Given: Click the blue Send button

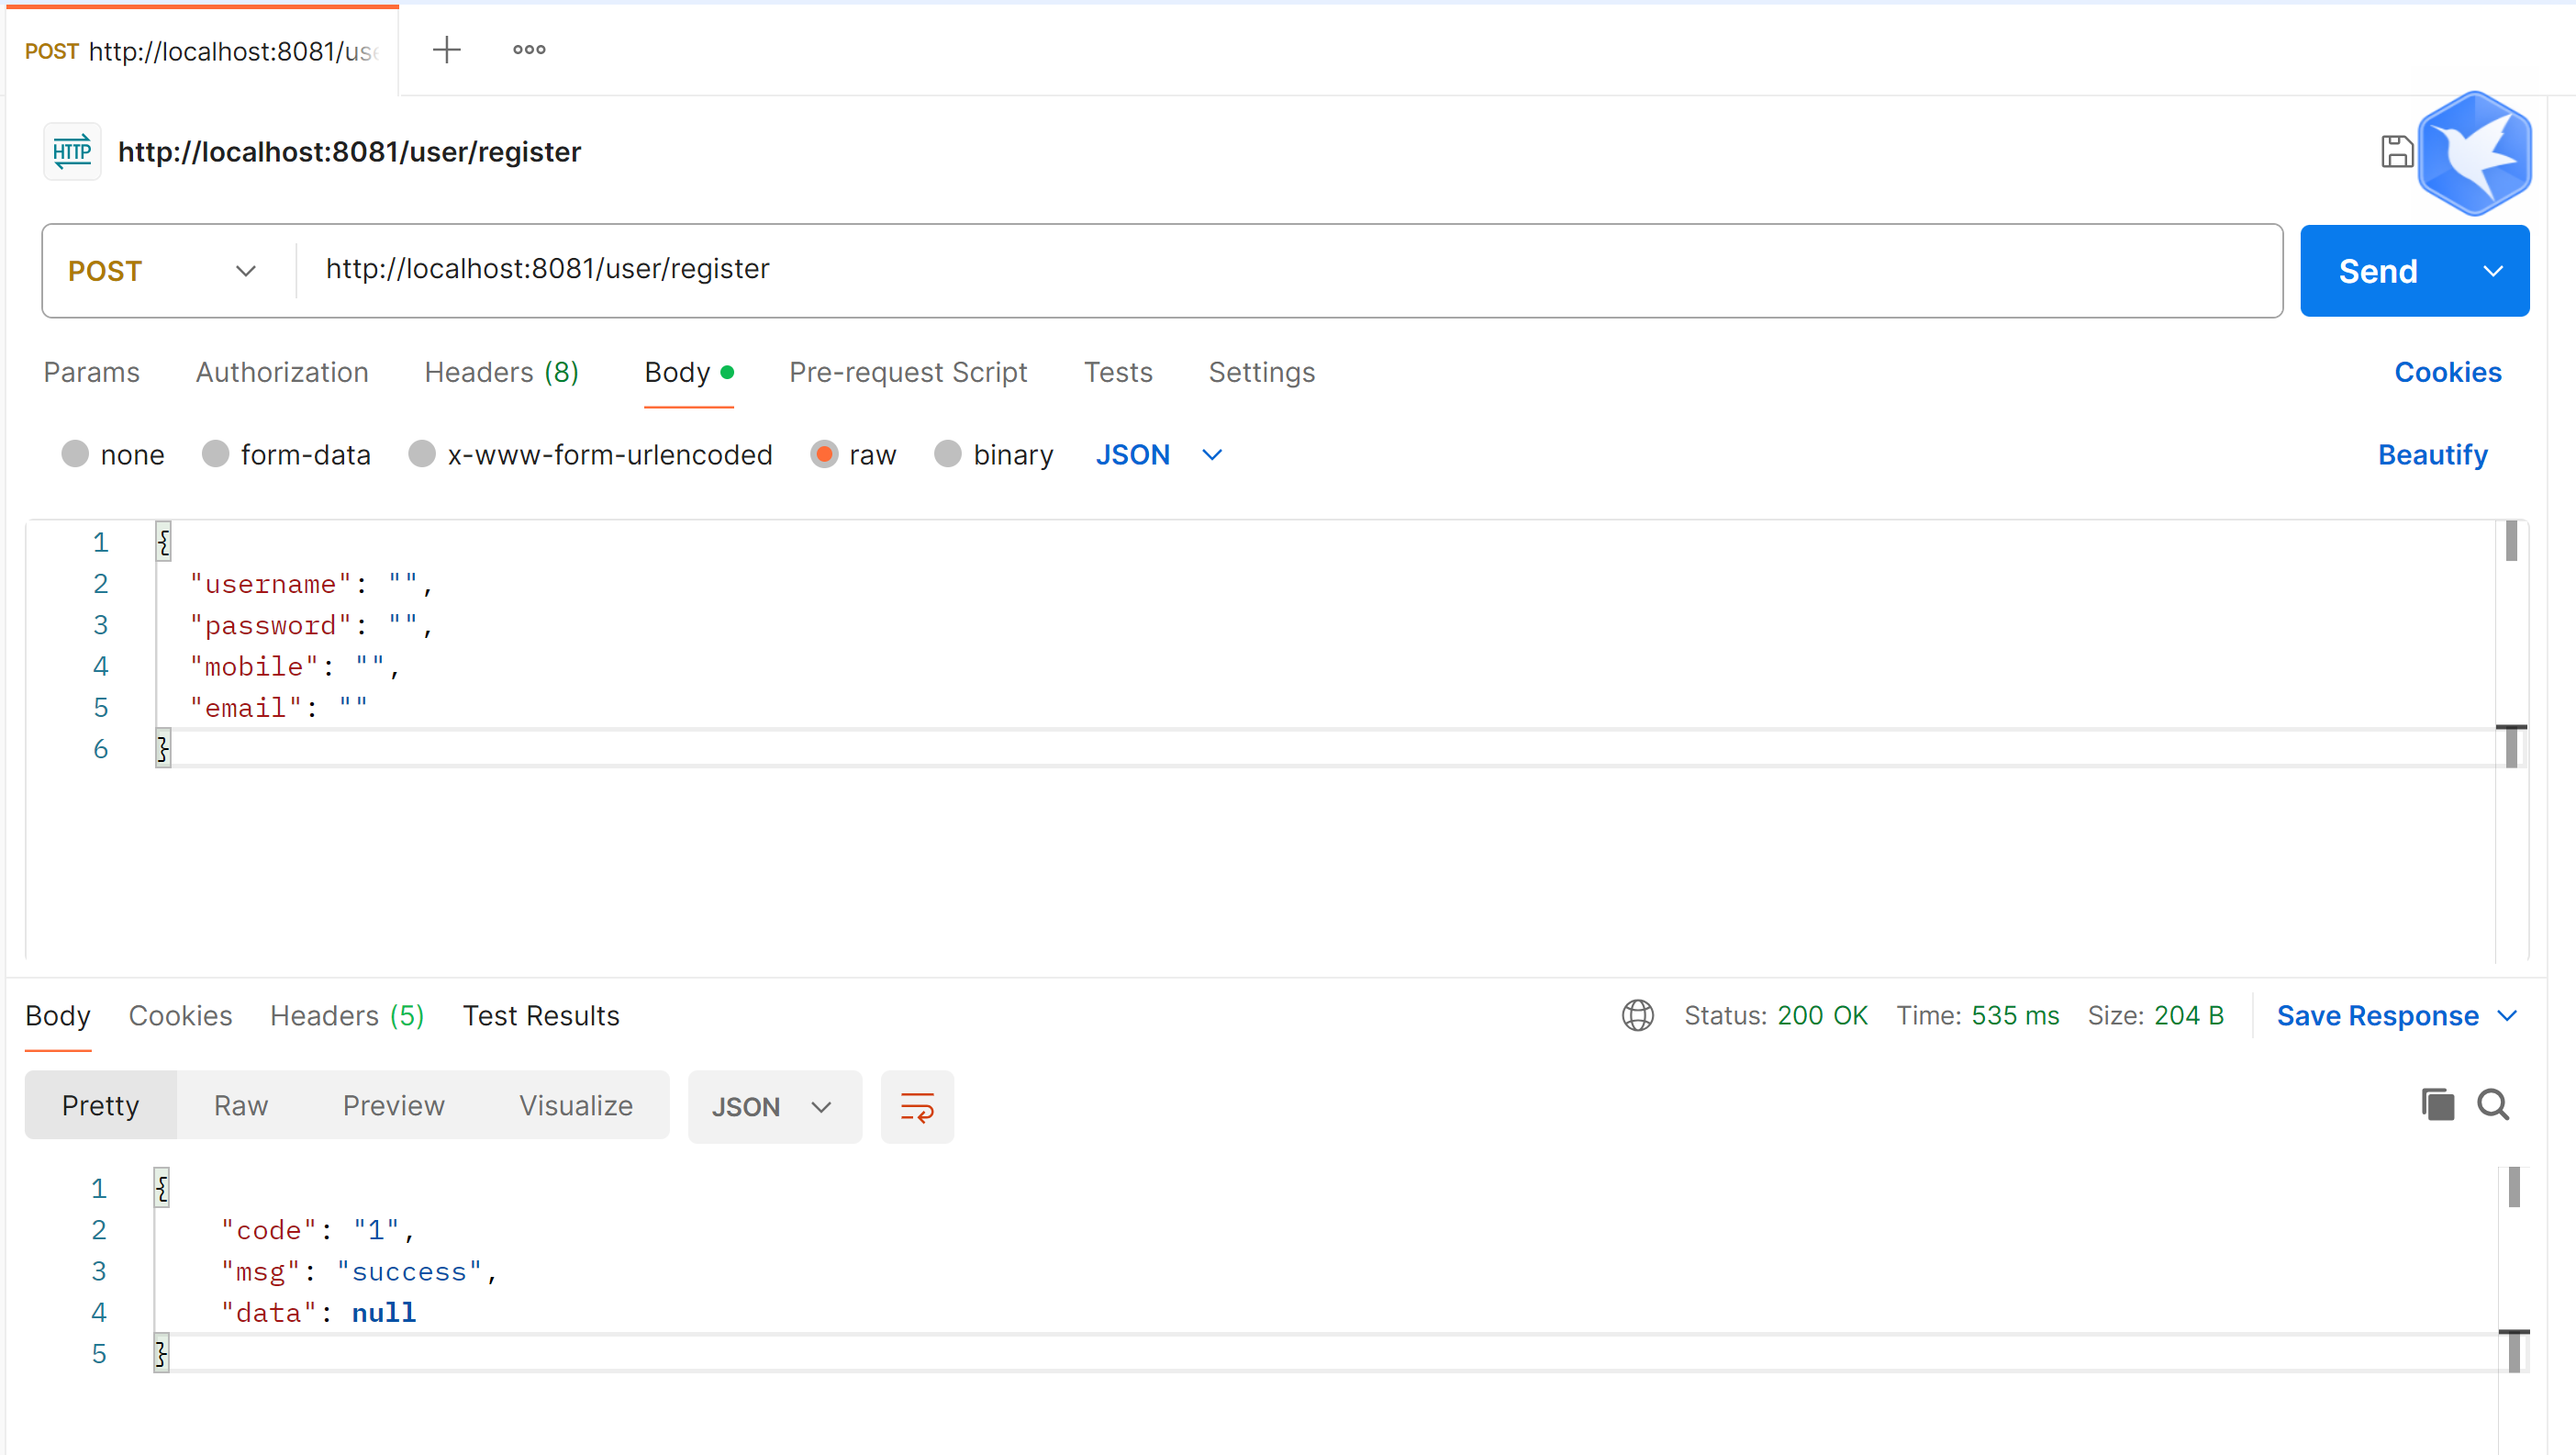Looking at the screenshot, I should pyautogui.click(x=2378, y=271).
